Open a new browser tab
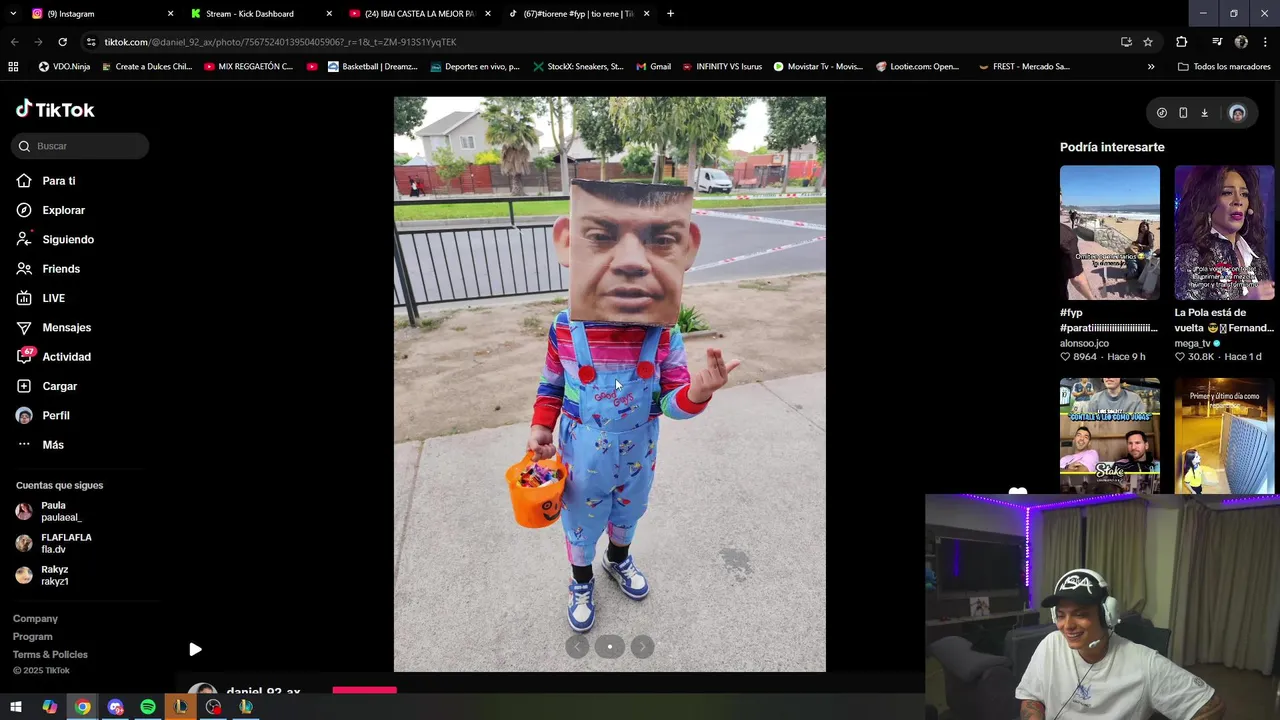Screen dimensions: 1280x720 coord(670,14)
